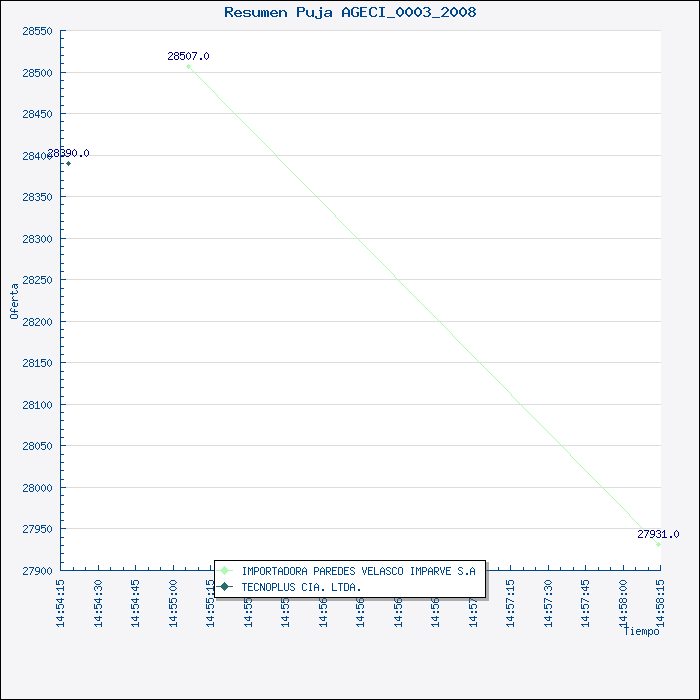Select the data point marker at 28507.0
Viewport: 700px width, 700px height.
pyautogui.click(x=188, y=66)
